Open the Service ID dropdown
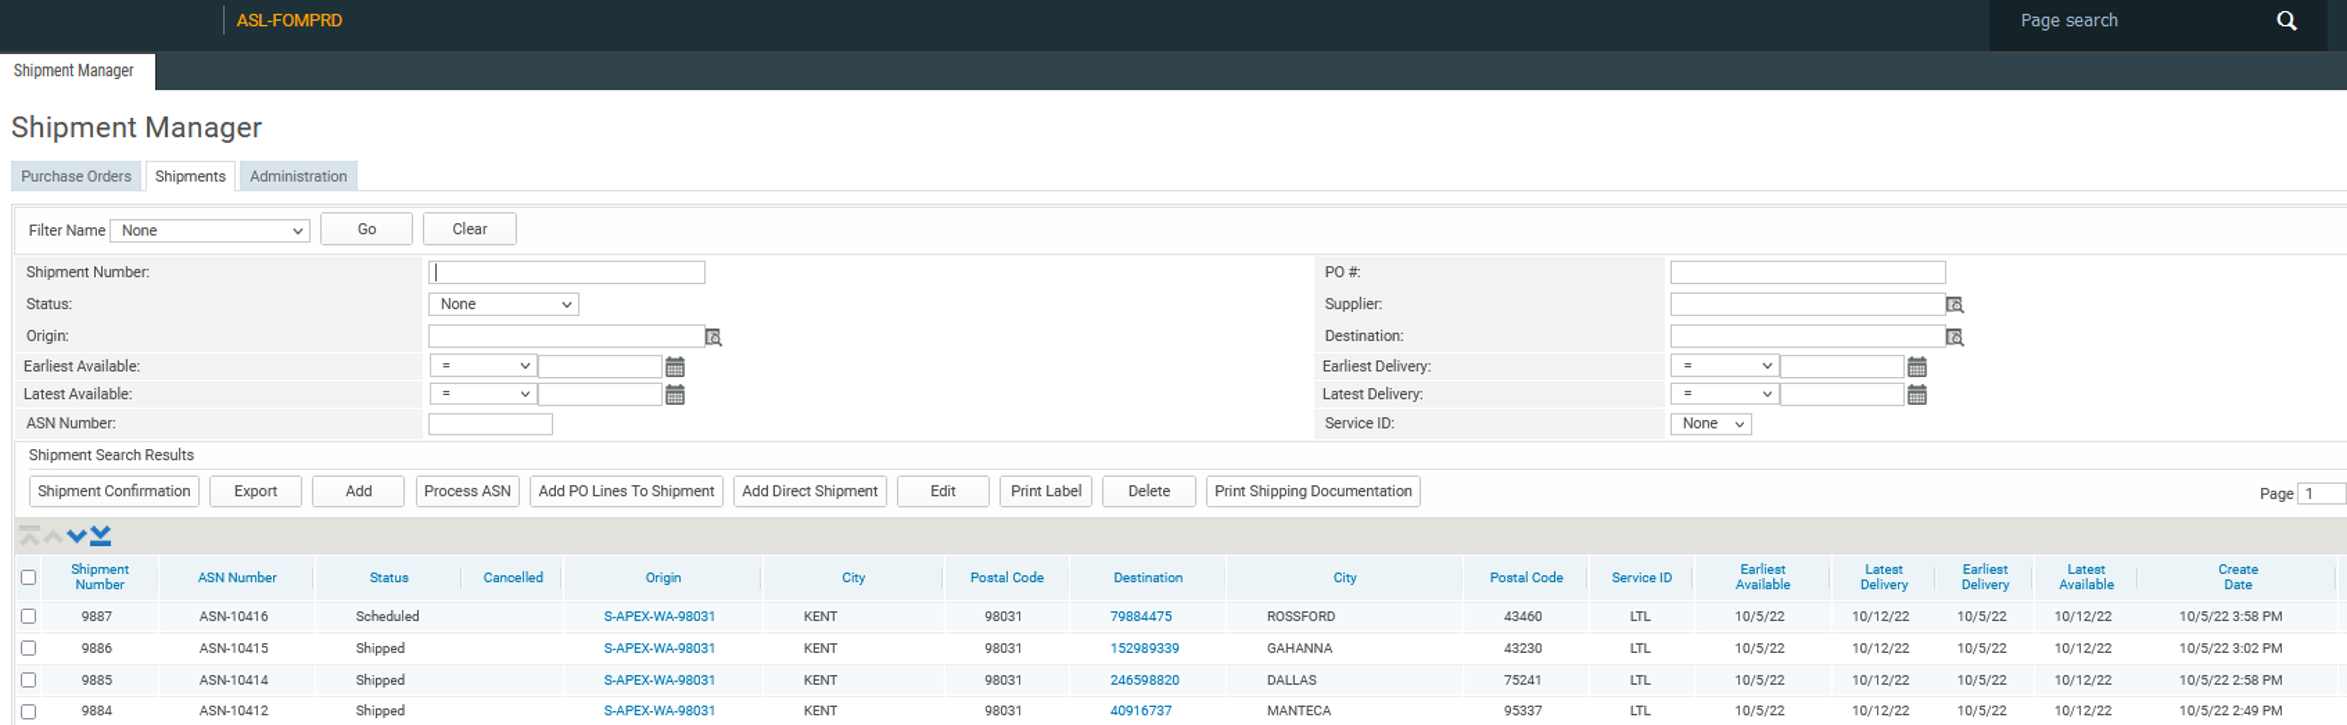 coord(1711,424)
